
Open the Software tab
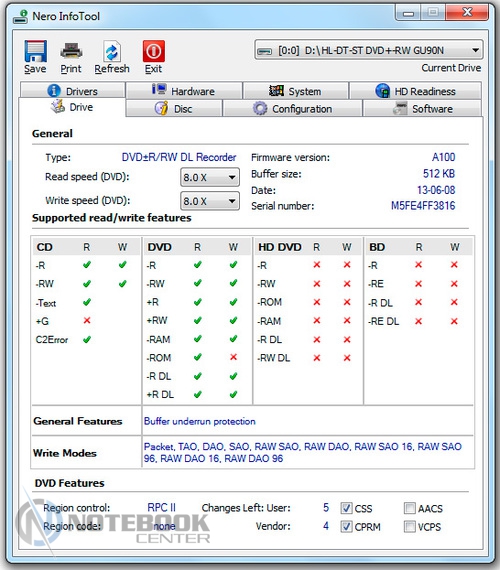pyautogui.click(x=423, y=109)
